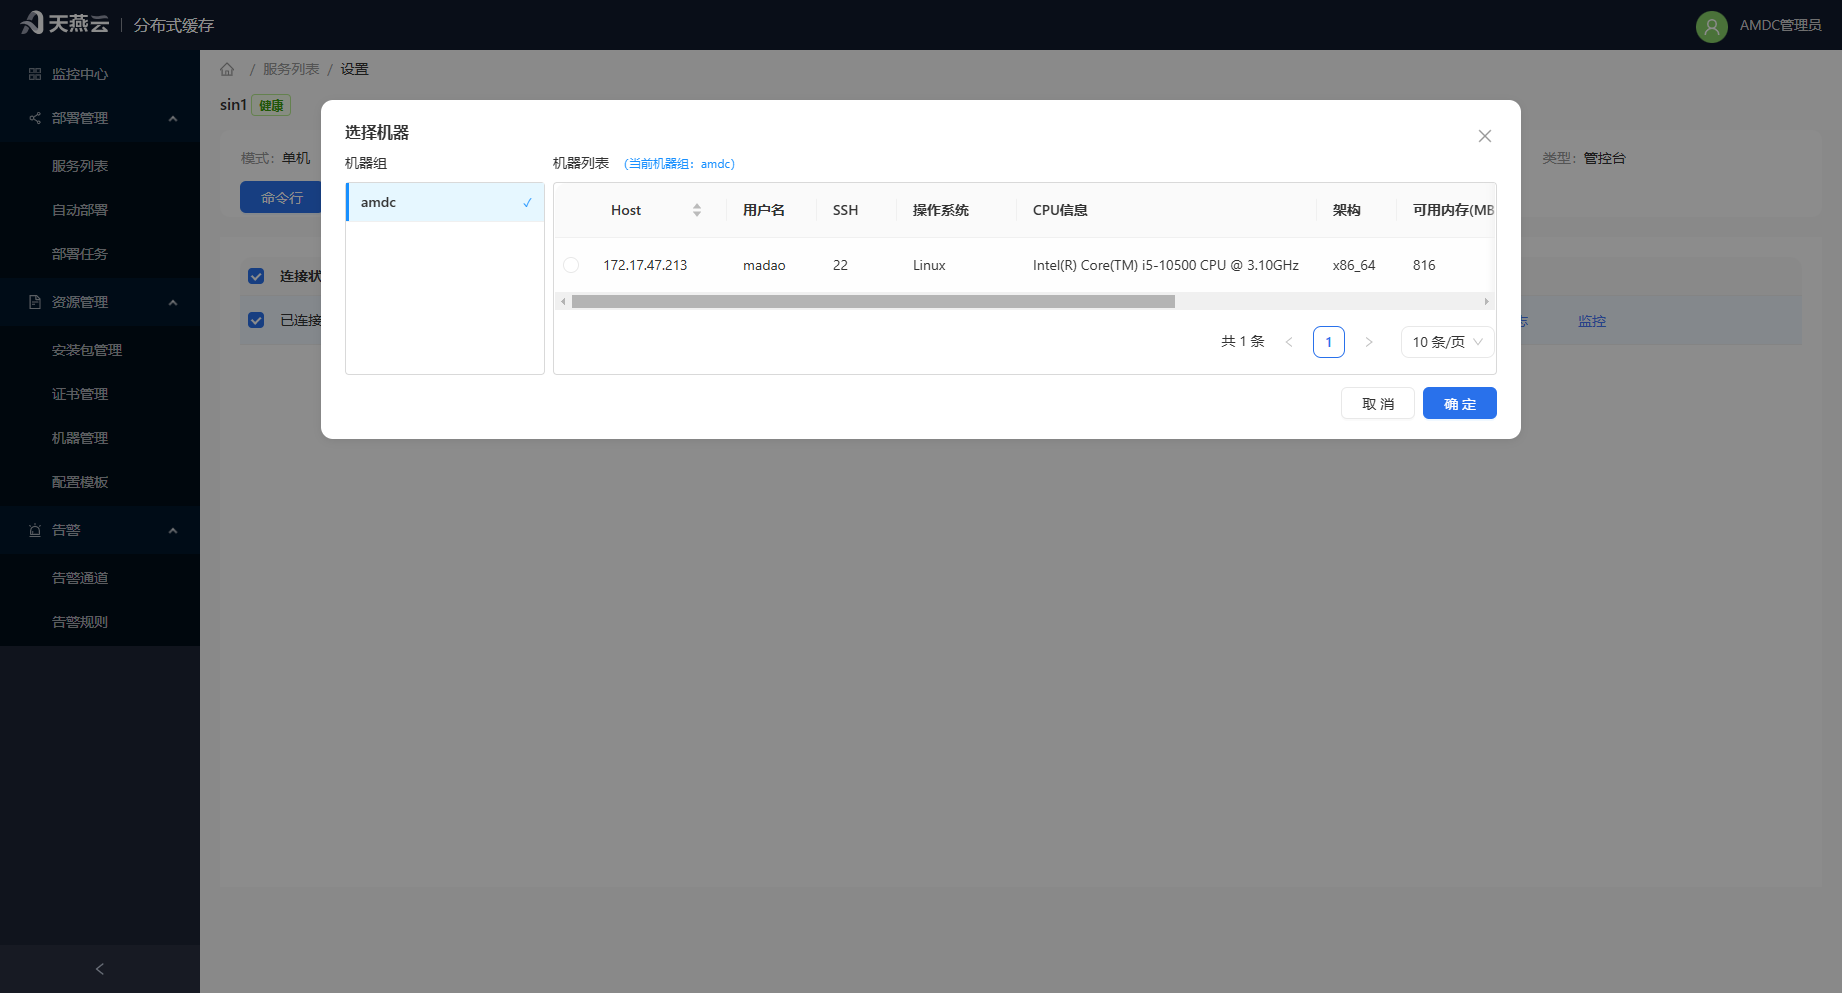Click the 确定 button

click(x=1460, y=403)
